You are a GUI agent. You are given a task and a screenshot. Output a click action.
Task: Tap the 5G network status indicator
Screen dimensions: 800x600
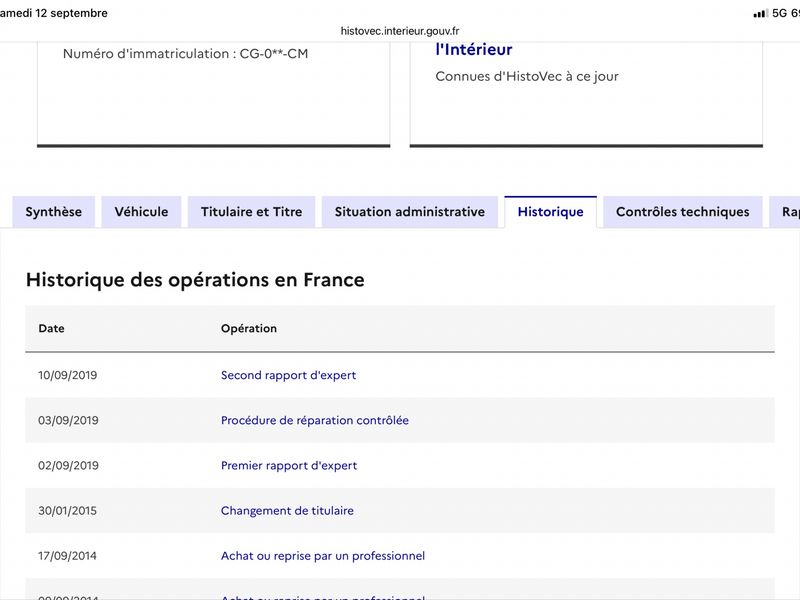780,13
